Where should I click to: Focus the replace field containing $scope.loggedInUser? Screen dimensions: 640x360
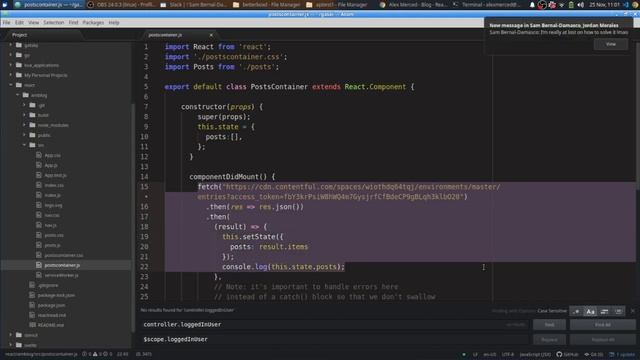pos(335,339)
